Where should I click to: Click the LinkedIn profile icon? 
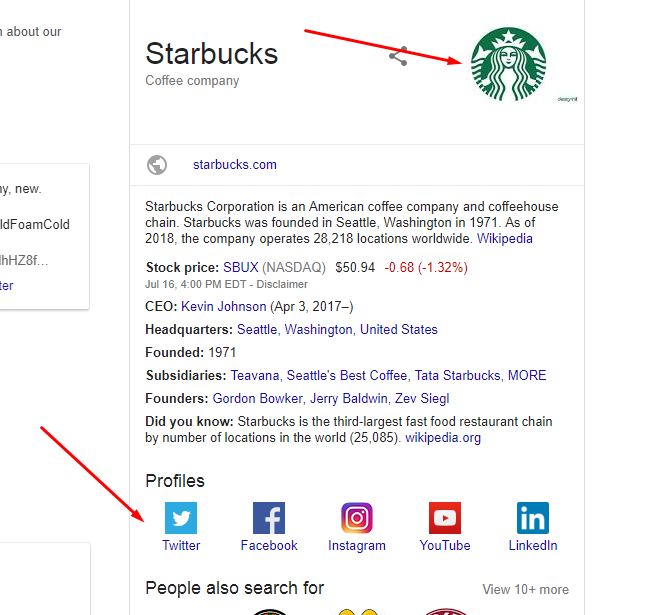(x=533, y=518)
